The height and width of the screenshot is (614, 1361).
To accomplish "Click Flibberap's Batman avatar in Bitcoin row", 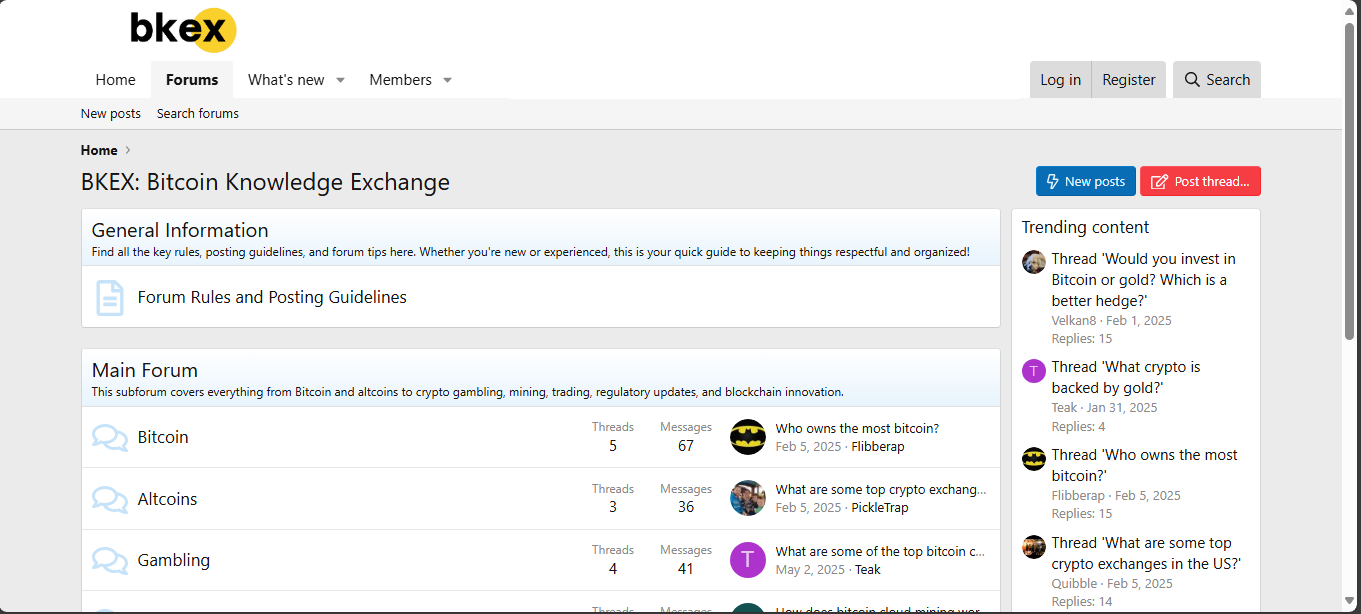I will coord(747,437).
